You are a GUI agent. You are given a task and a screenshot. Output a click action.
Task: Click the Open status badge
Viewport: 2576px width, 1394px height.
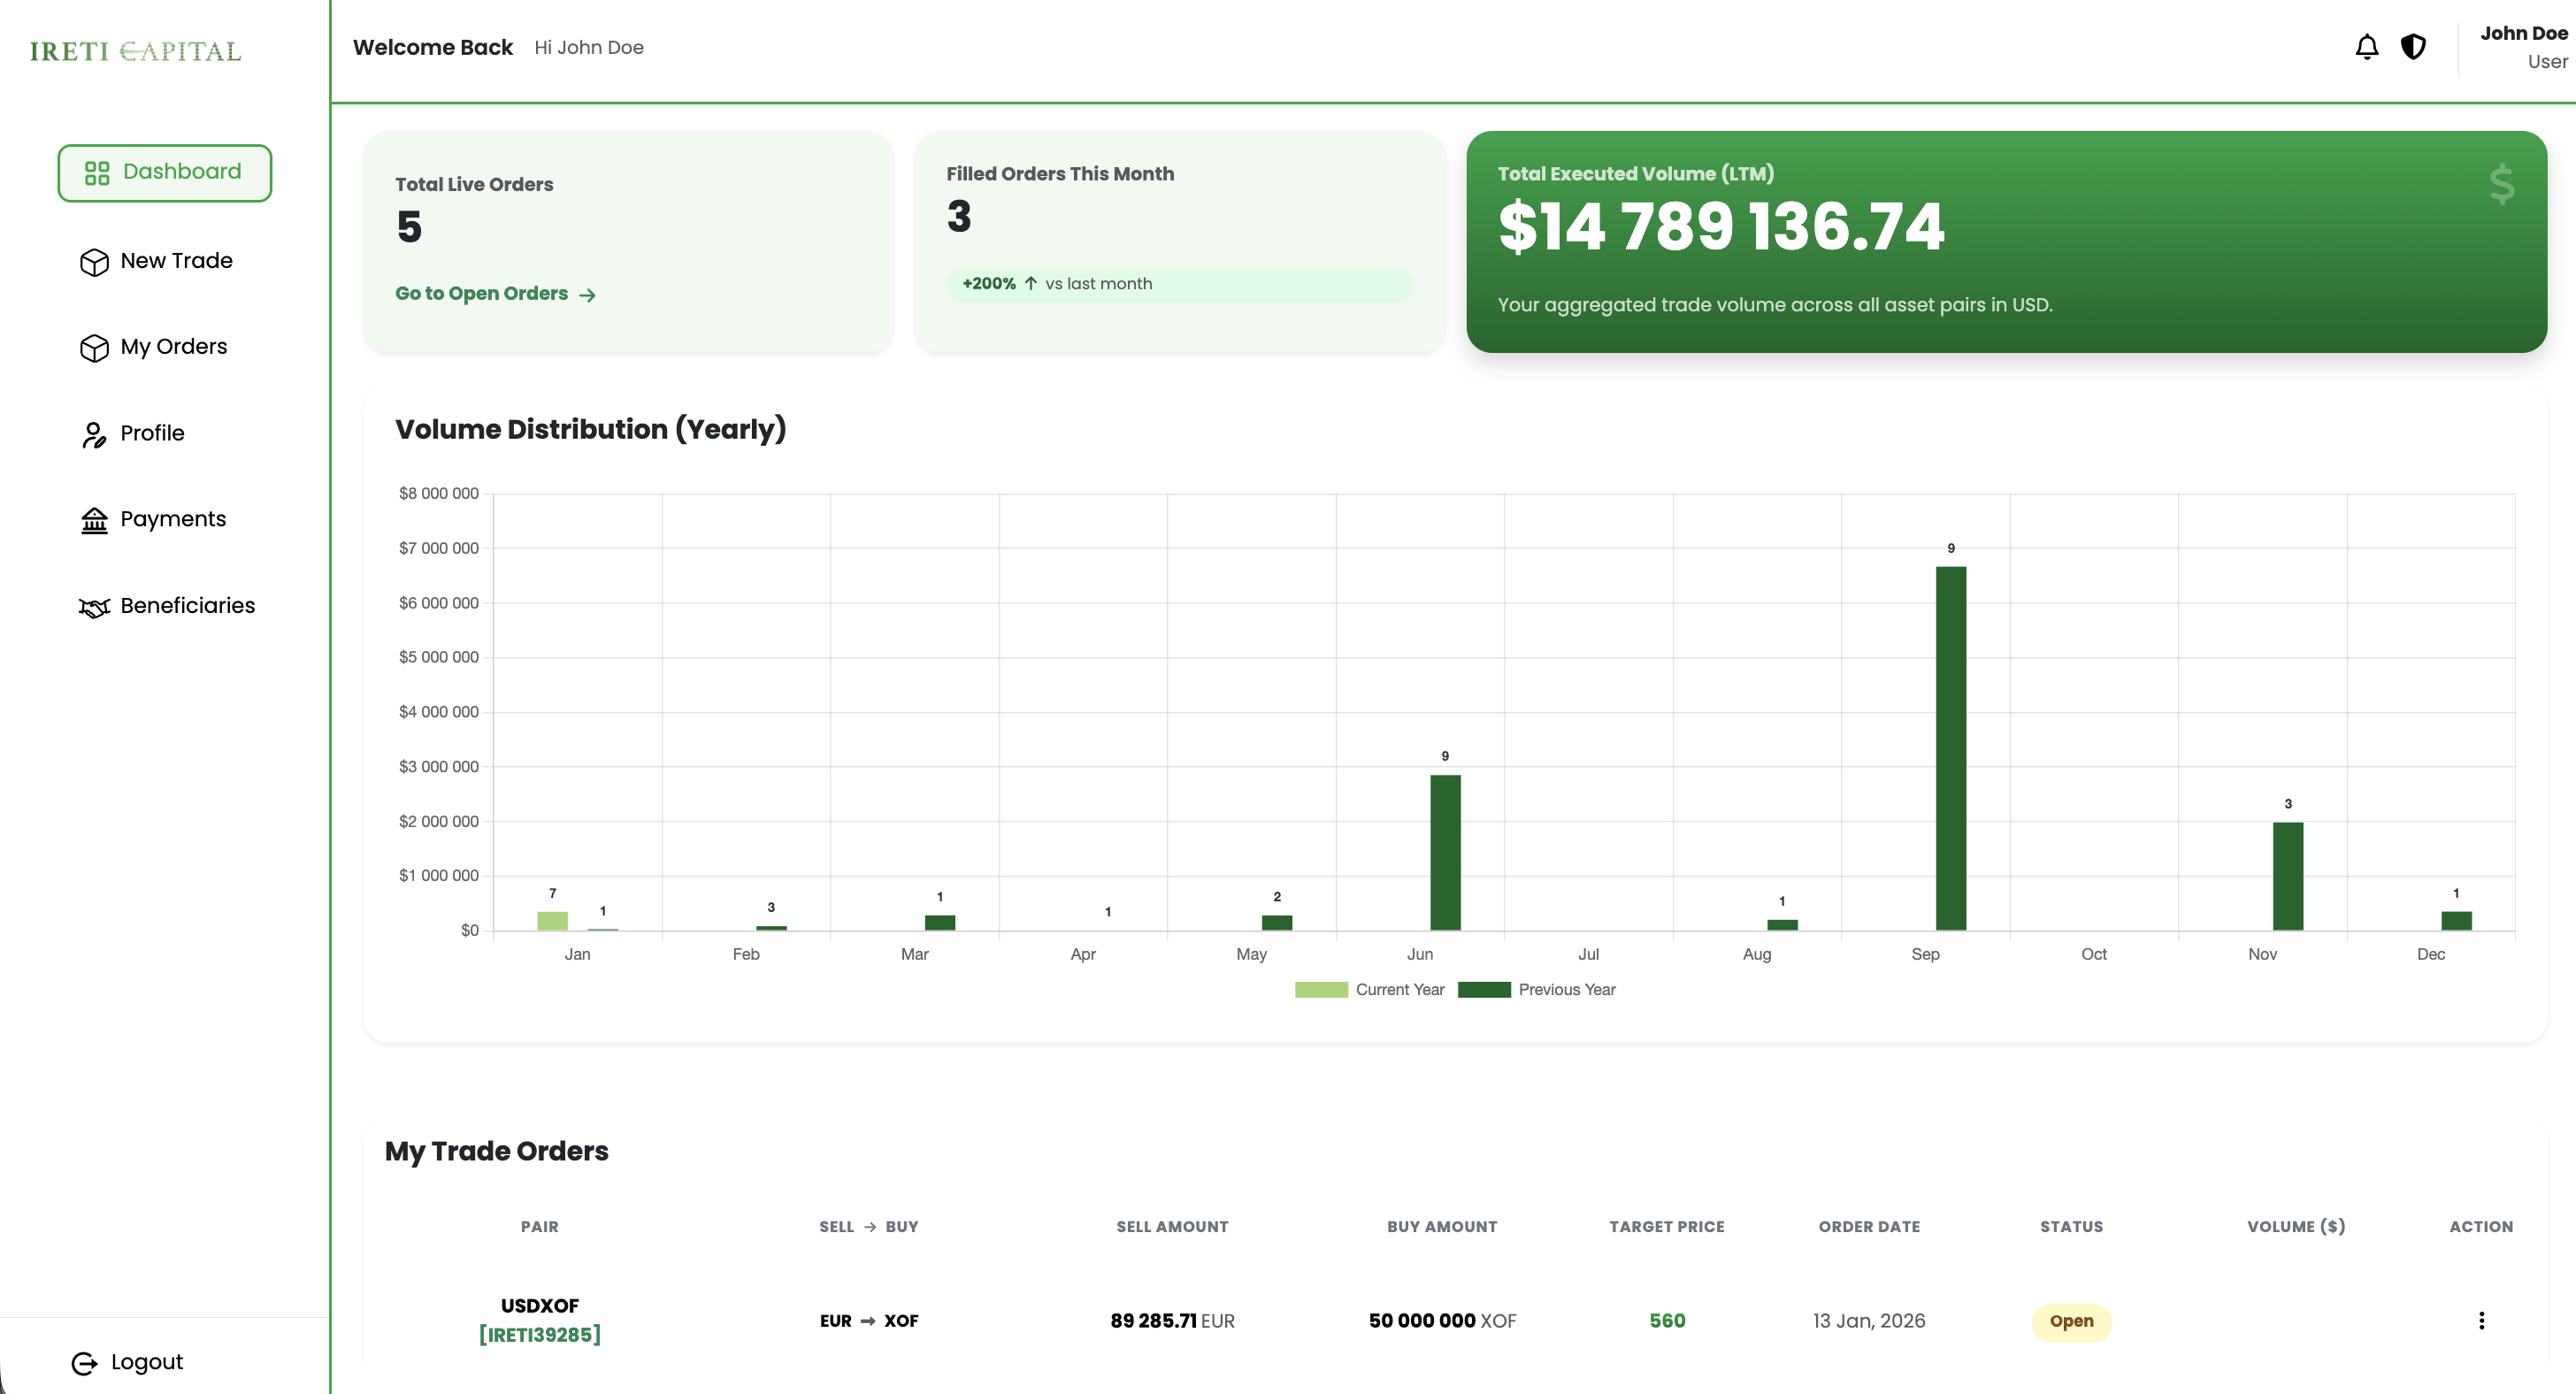point(2071,1321)
